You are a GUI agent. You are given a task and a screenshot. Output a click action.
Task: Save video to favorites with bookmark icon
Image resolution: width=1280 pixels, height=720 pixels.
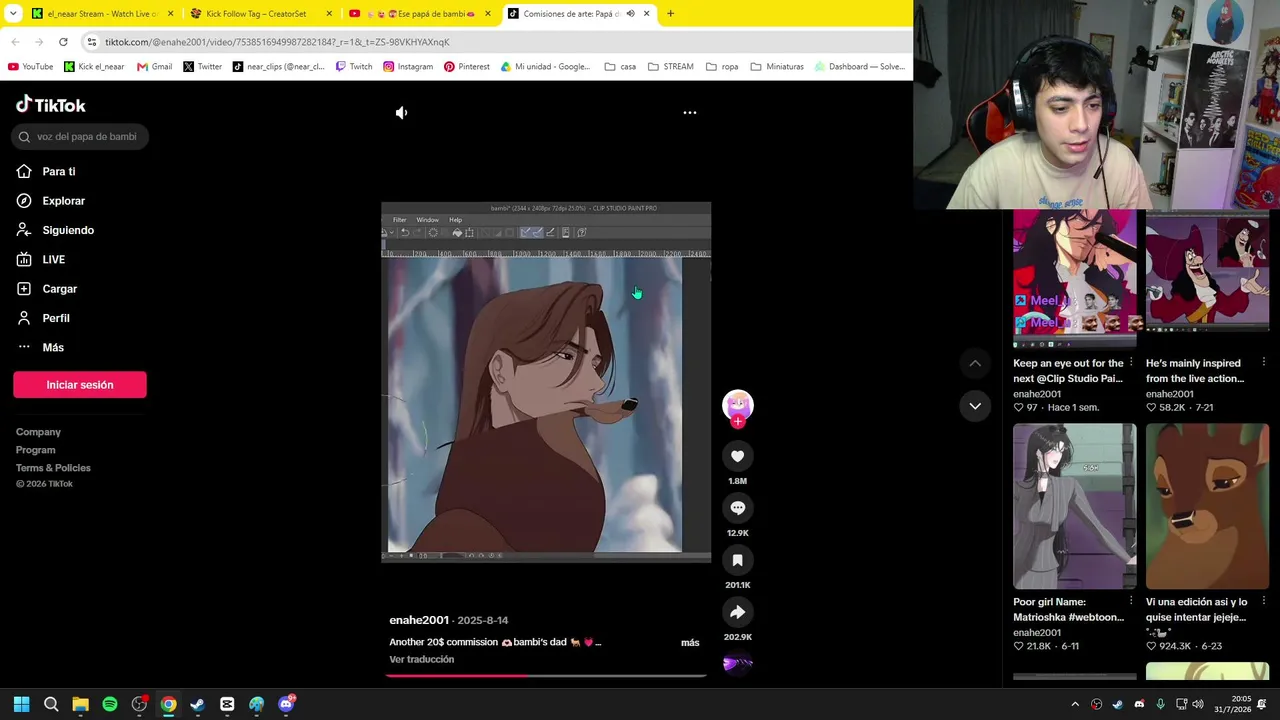[738, 560]
